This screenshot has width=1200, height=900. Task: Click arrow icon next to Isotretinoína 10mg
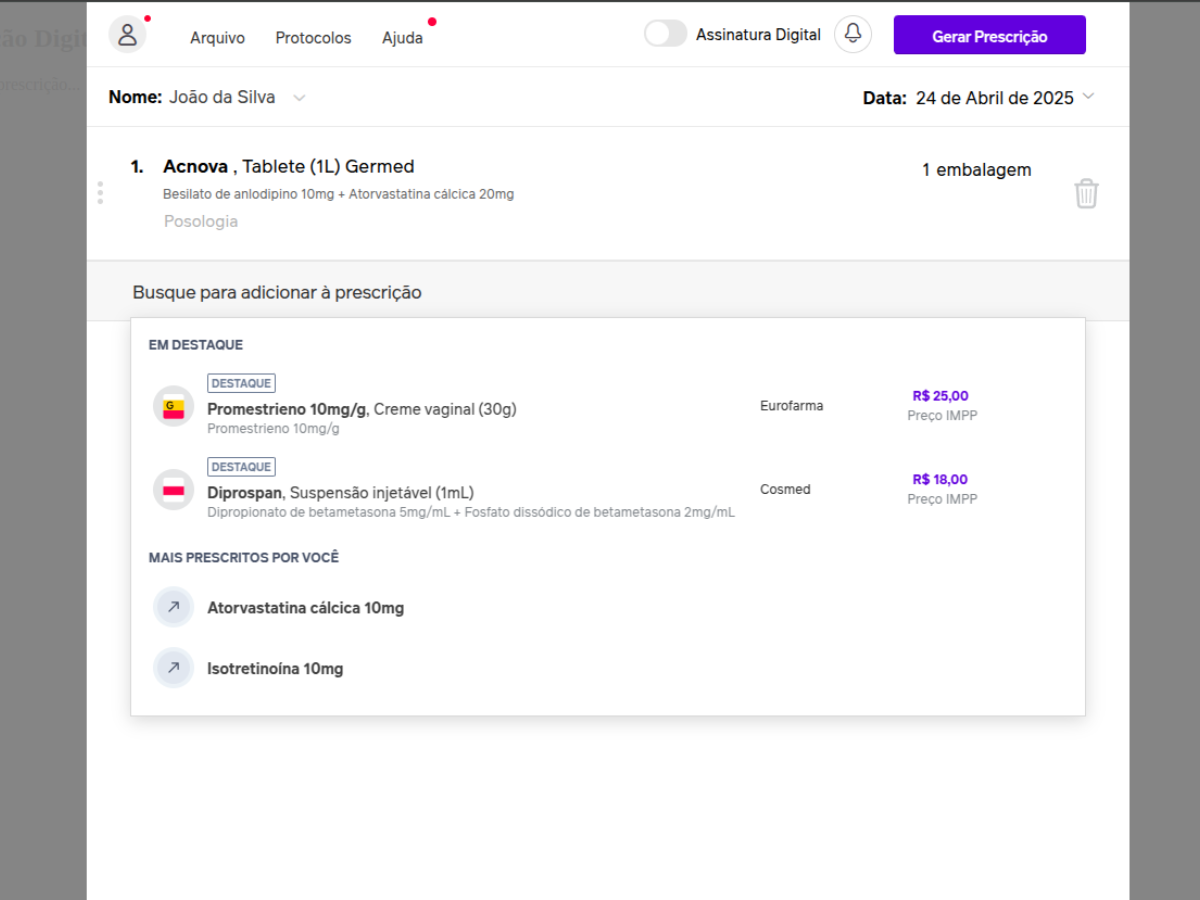pos(173,668)
